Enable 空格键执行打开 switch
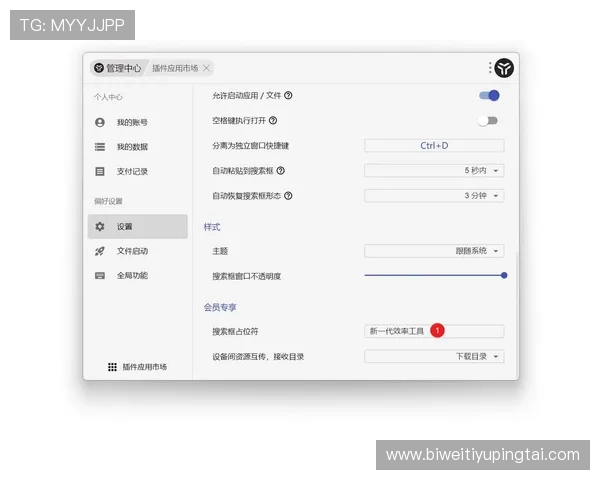The width and height of the screenshot is (600, 480). [488, 121]
